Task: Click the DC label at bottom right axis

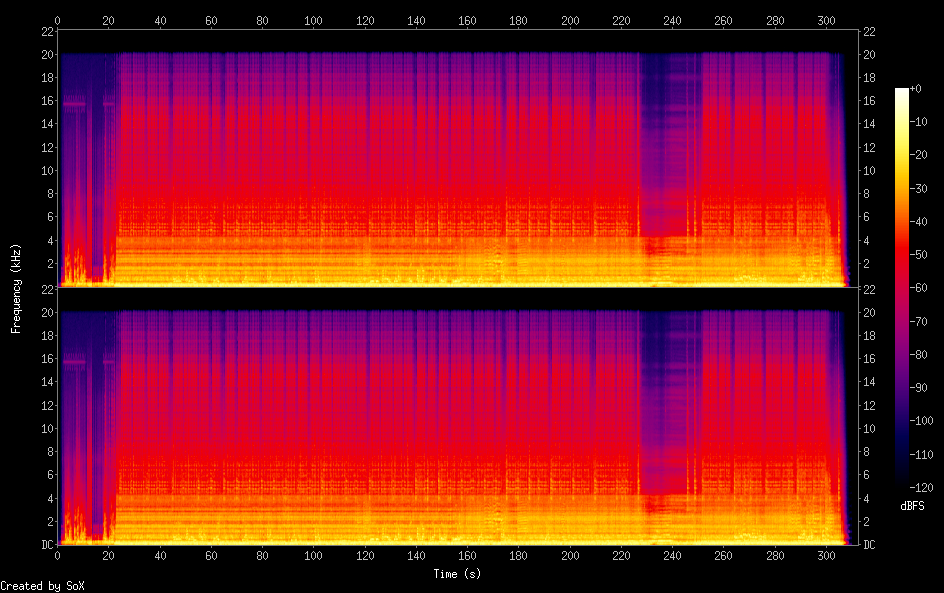Action: point(870,545)
